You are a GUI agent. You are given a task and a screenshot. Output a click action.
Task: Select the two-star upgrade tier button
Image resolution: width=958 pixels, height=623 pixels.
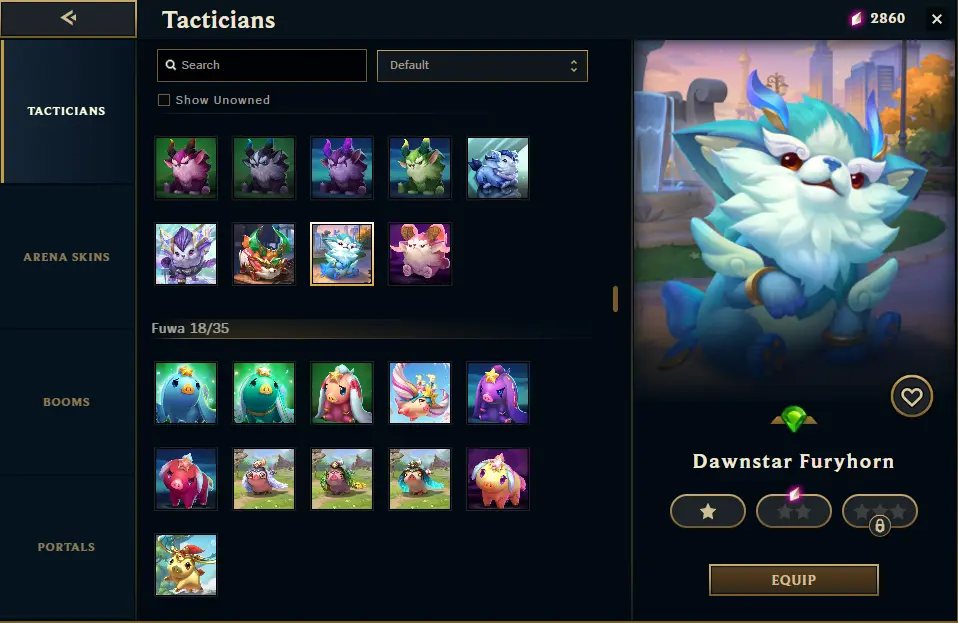793,511
